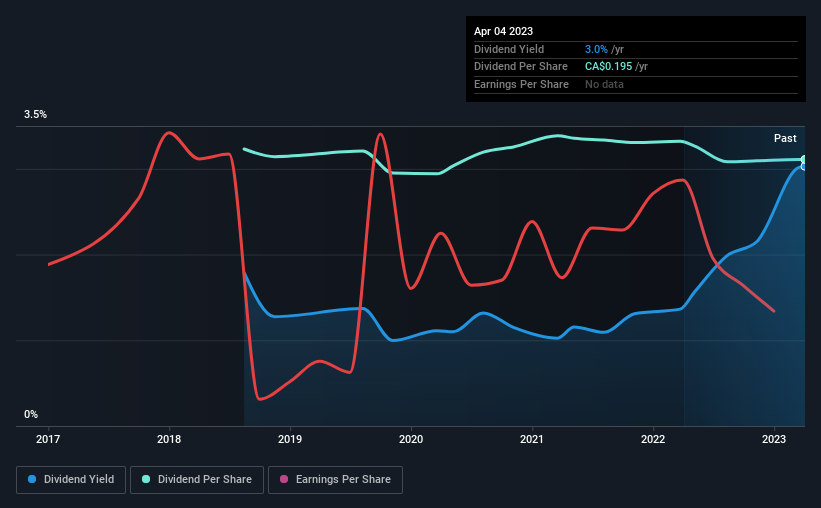Click the 2023 x-axis label
The height and width of the screenshot is (508, 821).
point(774,439)
